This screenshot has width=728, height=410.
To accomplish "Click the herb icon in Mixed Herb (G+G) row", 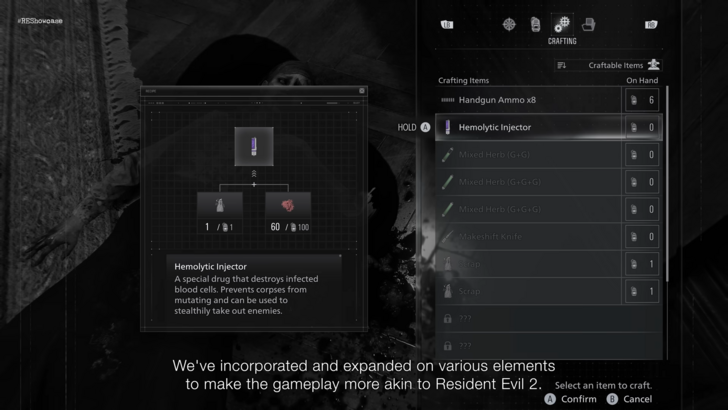I will click(x=448, y=155).
